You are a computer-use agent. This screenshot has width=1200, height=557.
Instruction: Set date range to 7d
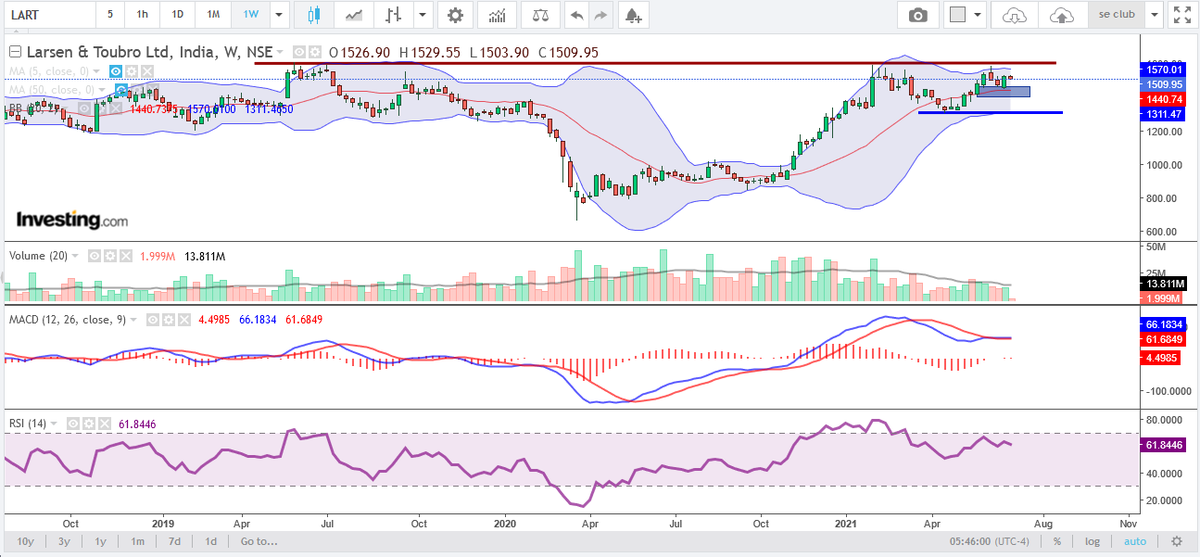coord(175,541)
